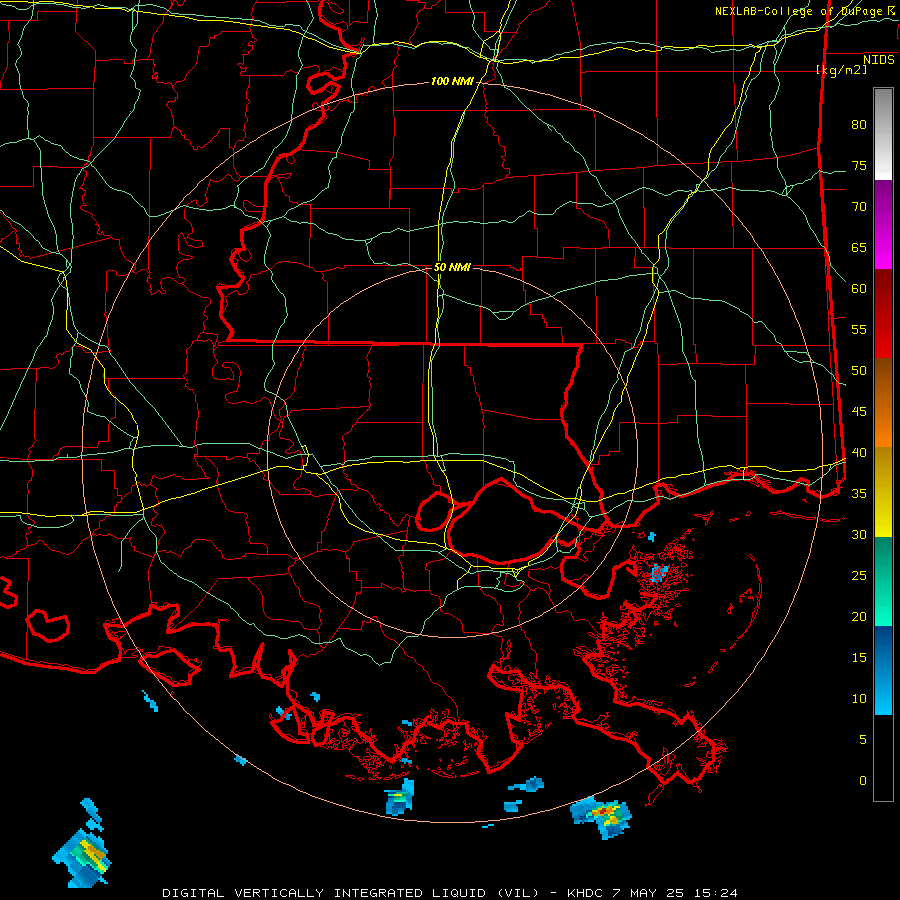Viewport: 900px width, 900px height.
Task: Click the scale value 20
Action: [x=859, y=616]
